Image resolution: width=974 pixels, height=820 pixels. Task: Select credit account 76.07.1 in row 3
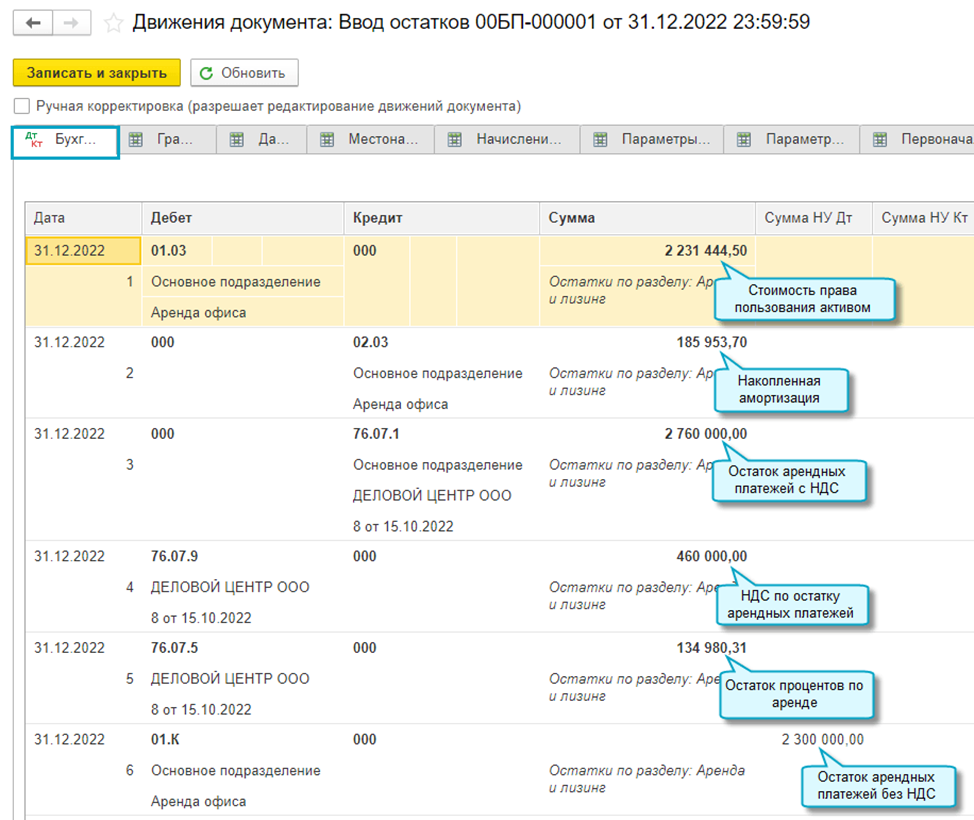(376, 434)
